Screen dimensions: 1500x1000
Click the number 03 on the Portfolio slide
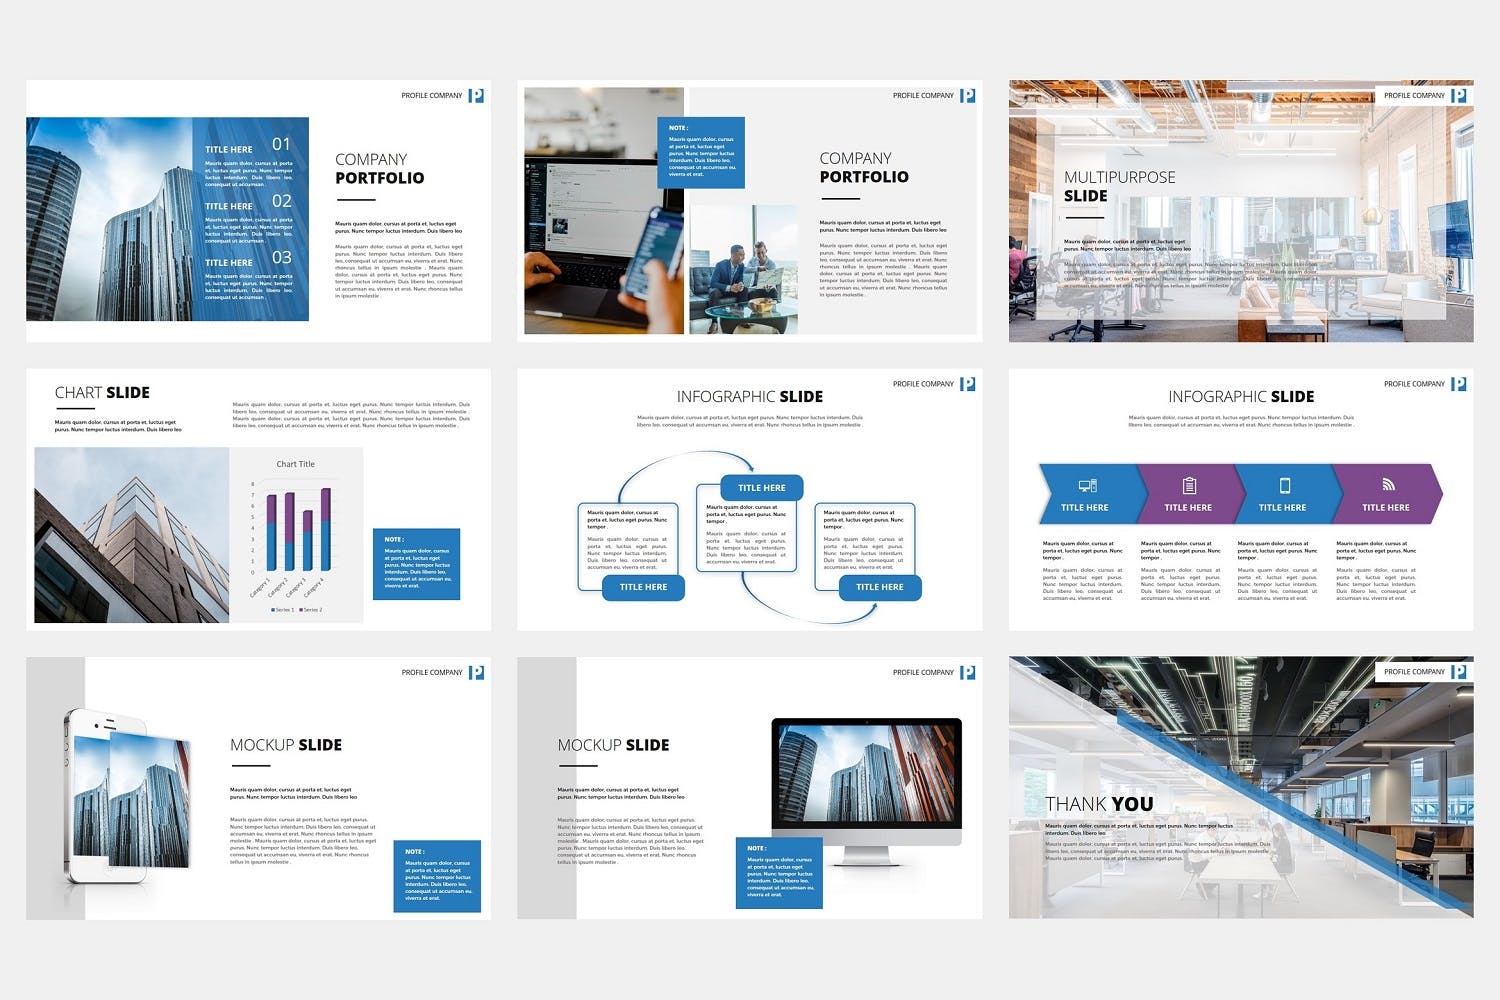point(282,258)
